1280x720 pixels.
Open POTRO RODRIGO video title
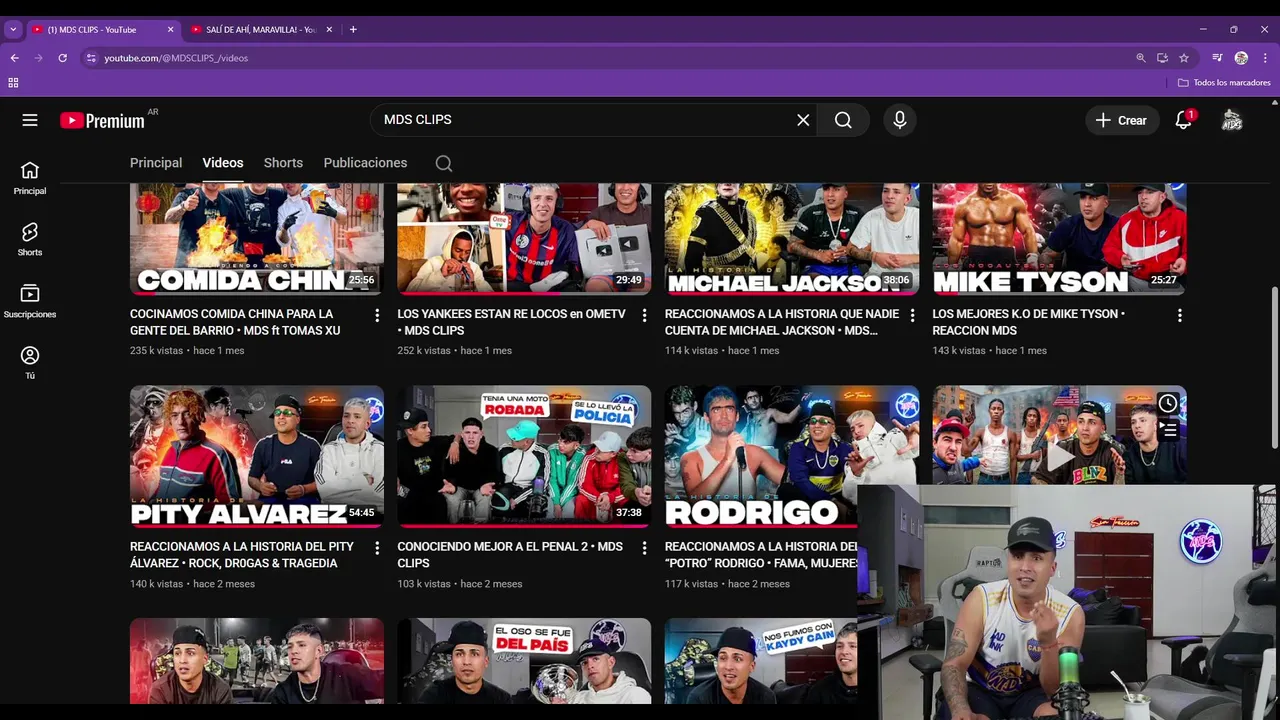(761, 555)
